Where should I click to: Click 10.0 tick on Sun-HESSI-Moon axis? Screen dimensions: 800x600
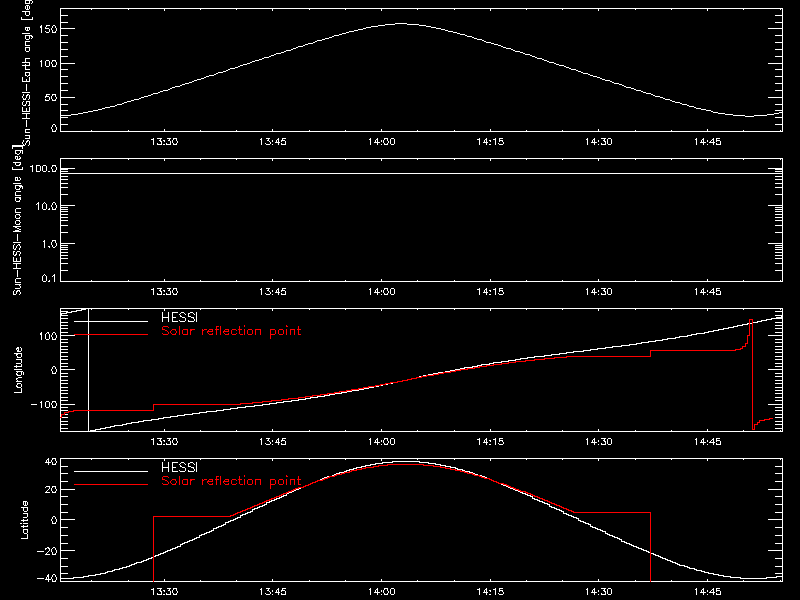coord(46,207)
